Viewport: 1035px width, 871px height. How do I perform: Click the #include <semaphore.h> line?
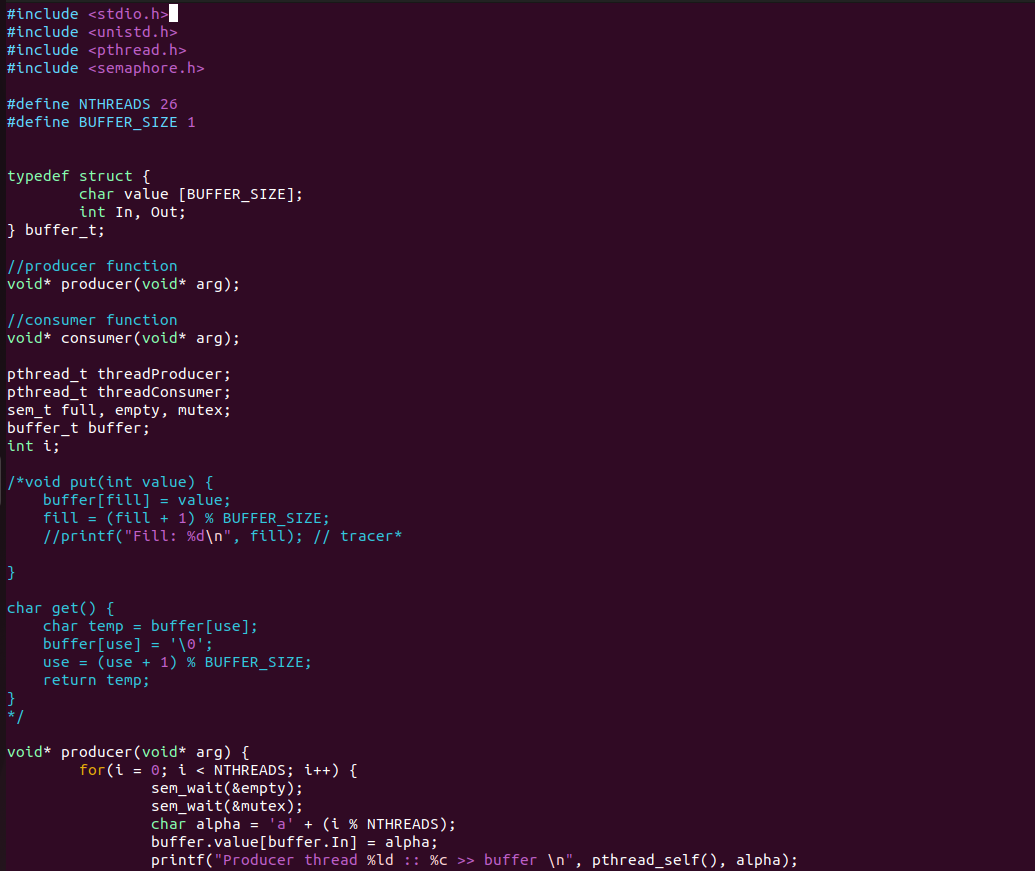coord(105,67)
